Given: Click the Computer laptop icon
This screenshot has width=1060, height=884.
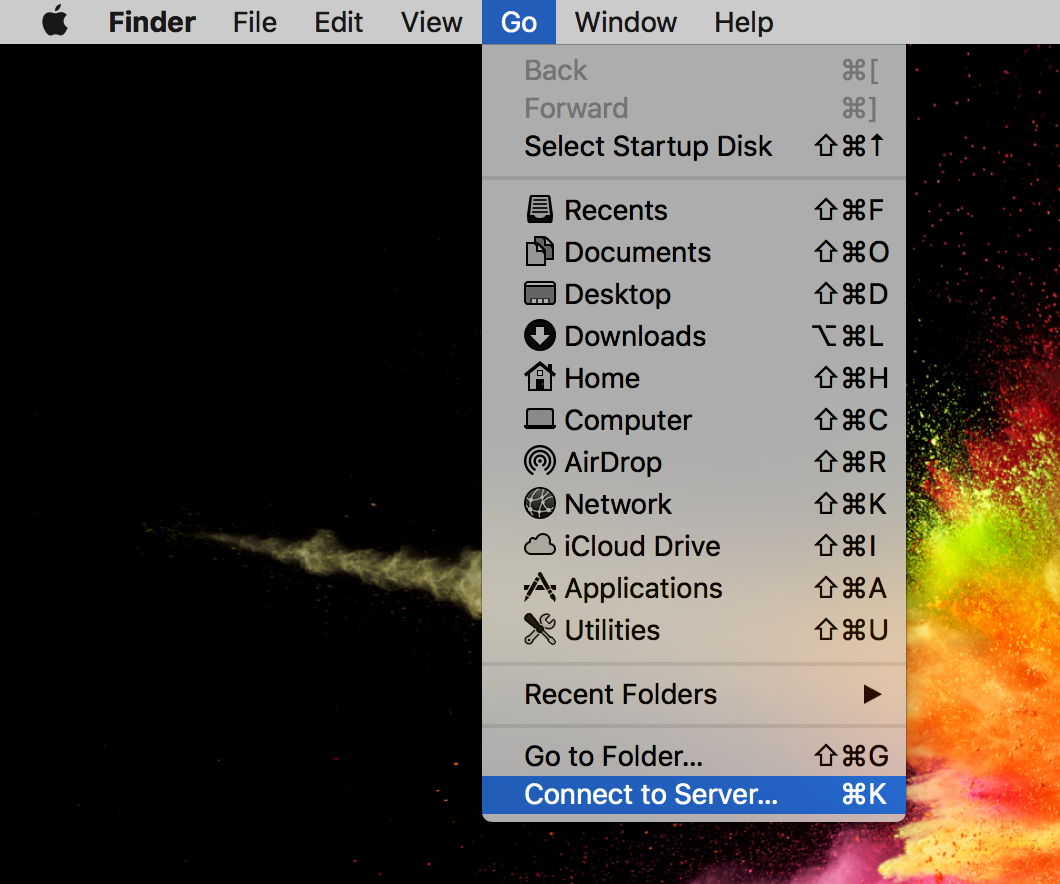Looking at the screenshot, I should (x=539, y=420).
